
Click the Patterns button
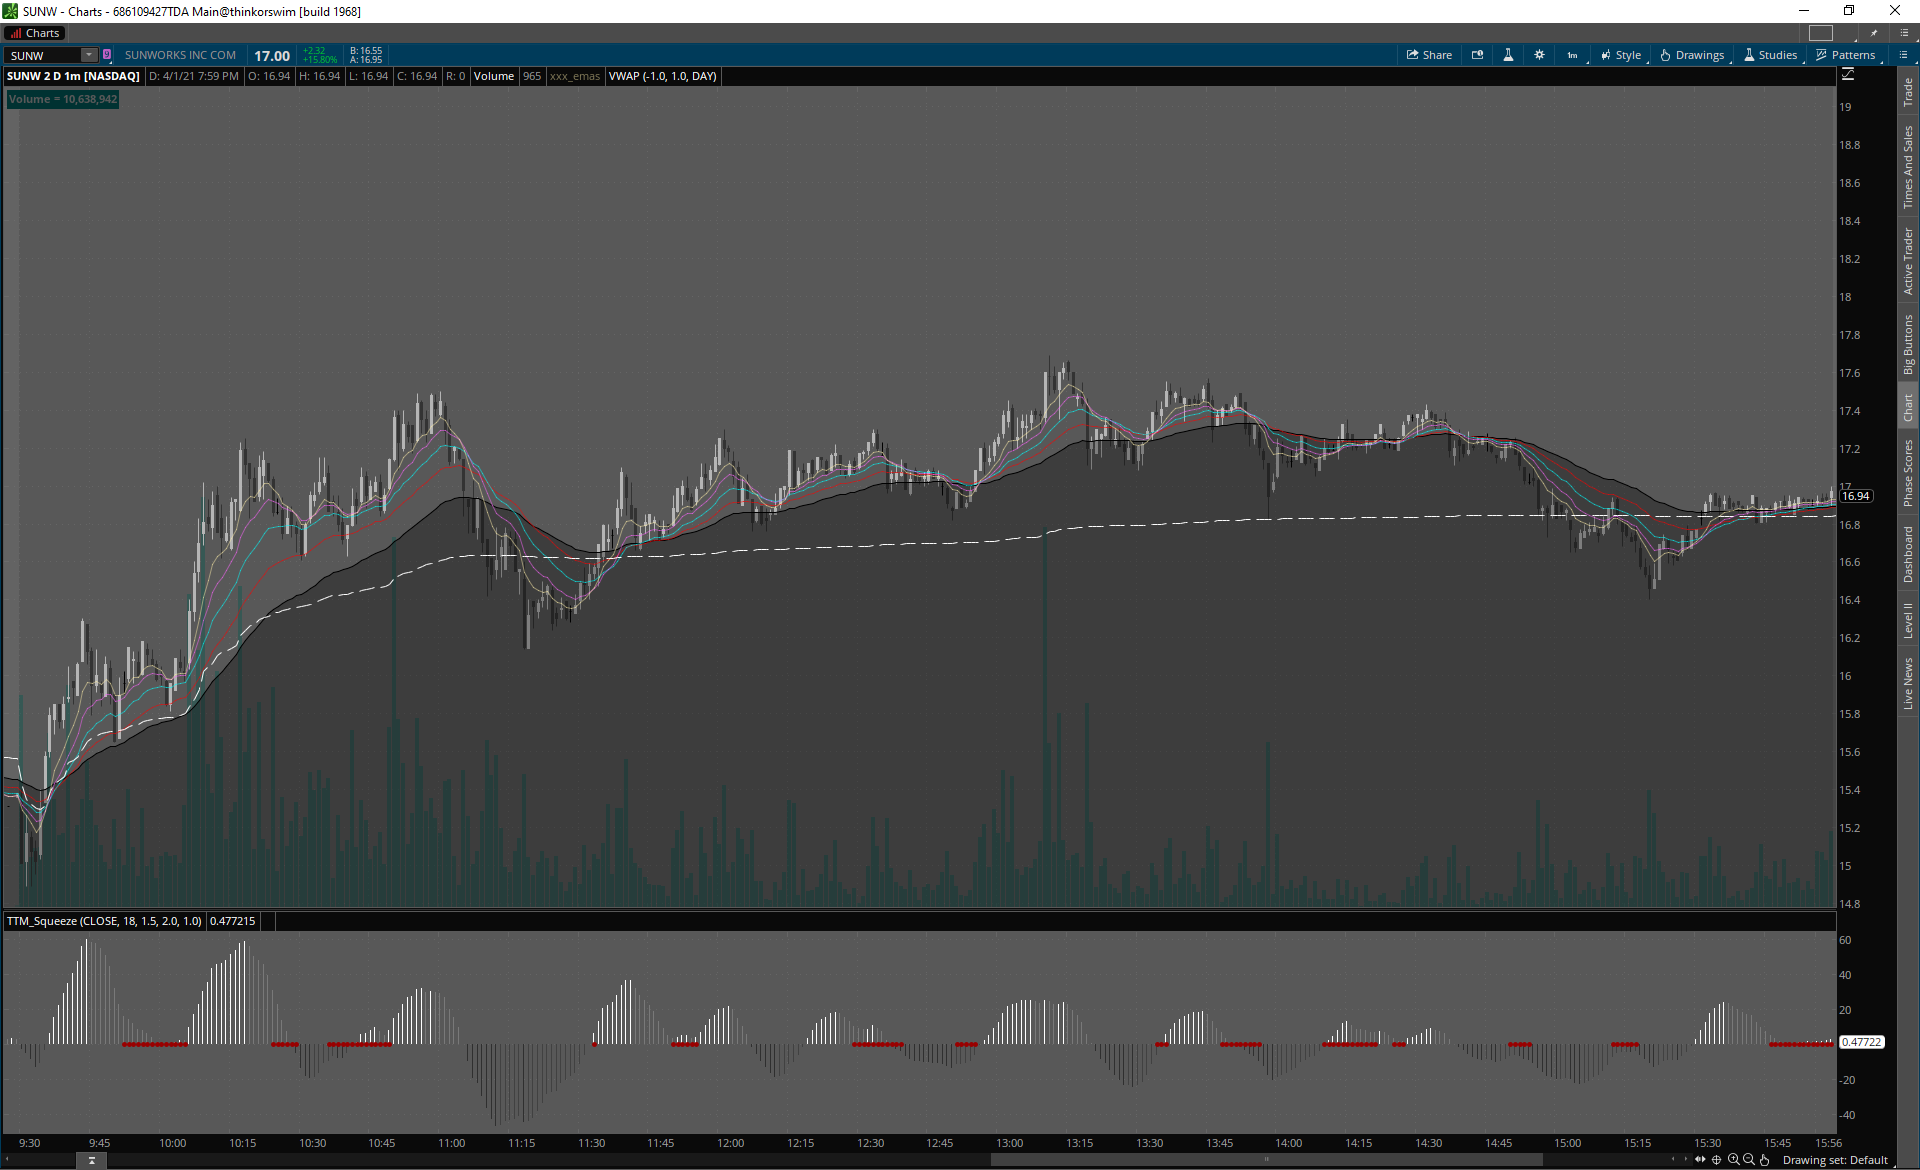(1846, 55)
